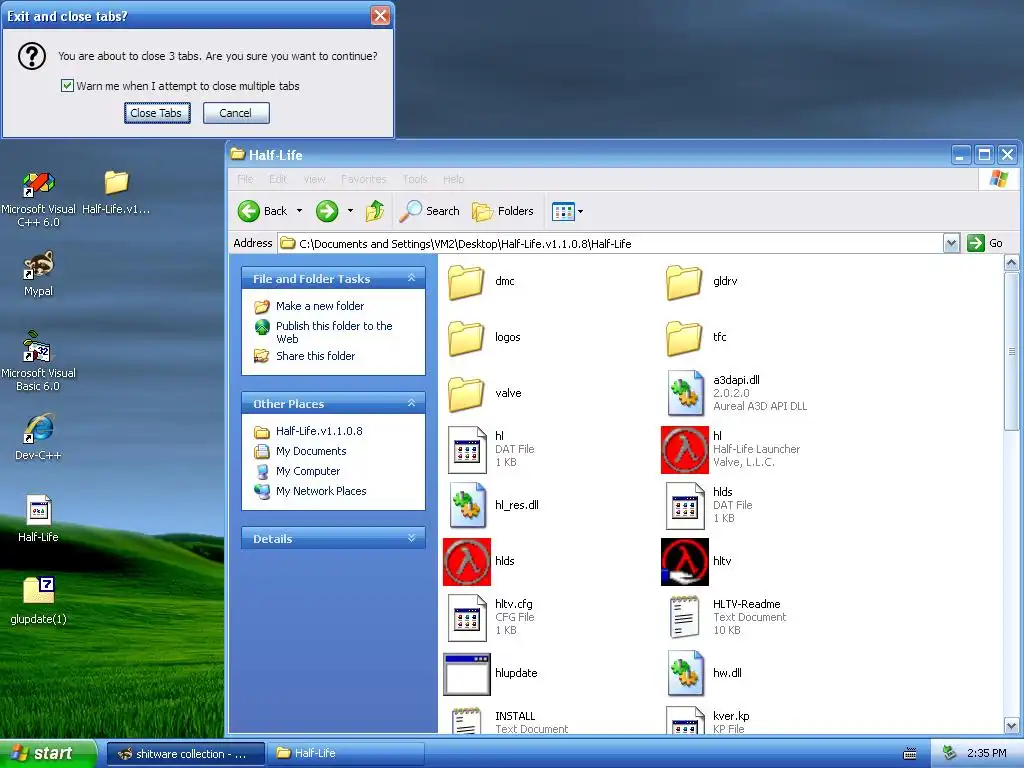Screen dimensions: 1024x768
Task: Open the File menu
Action: pyautogui.click(x=246, y=179)
